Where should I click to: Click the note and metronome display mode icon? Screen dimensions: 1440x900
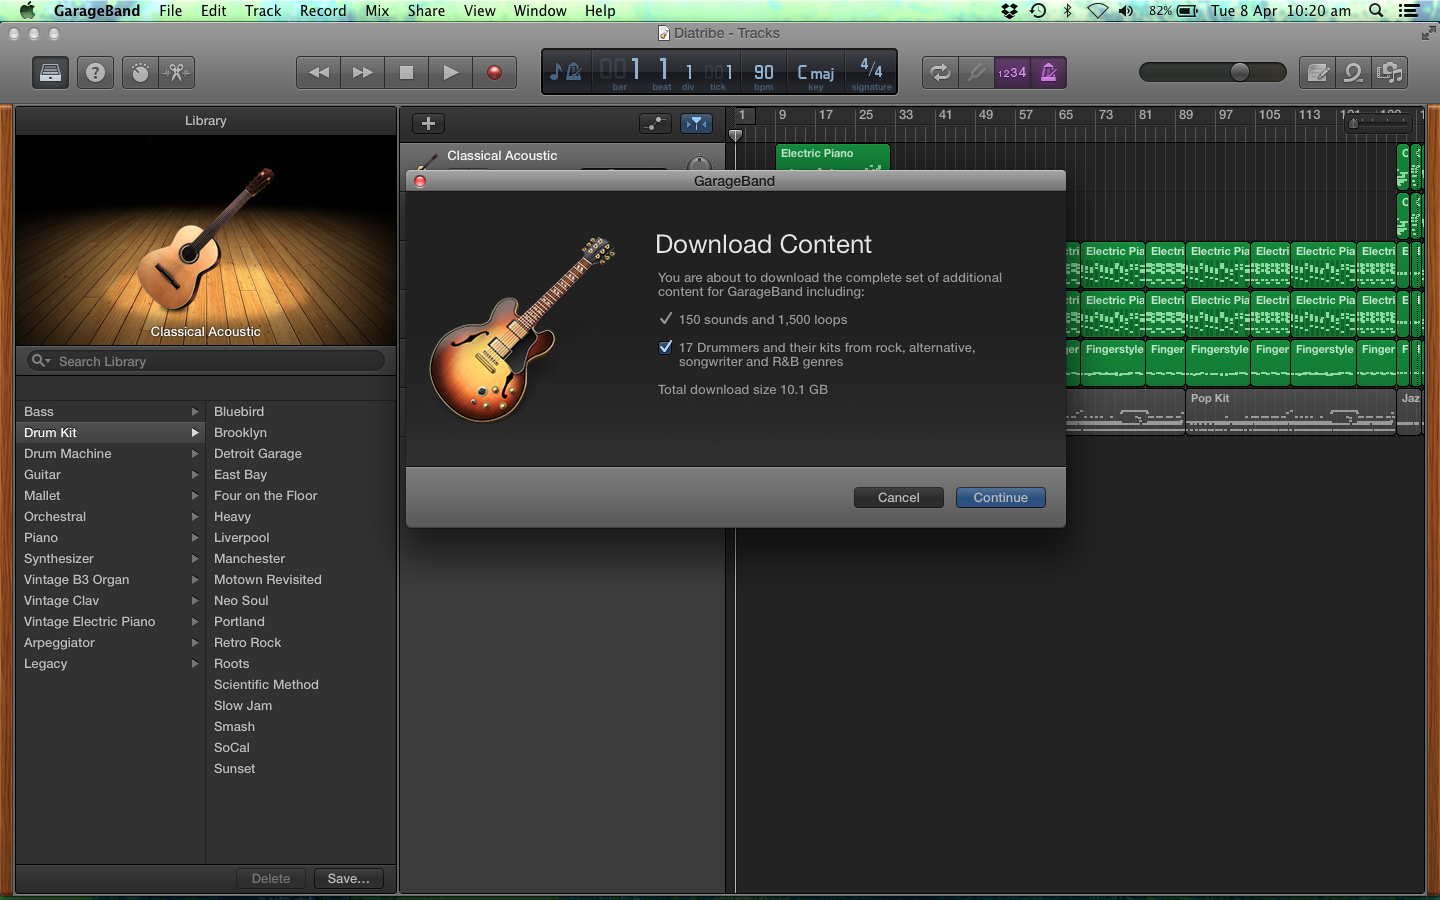[x=566, y=72]
